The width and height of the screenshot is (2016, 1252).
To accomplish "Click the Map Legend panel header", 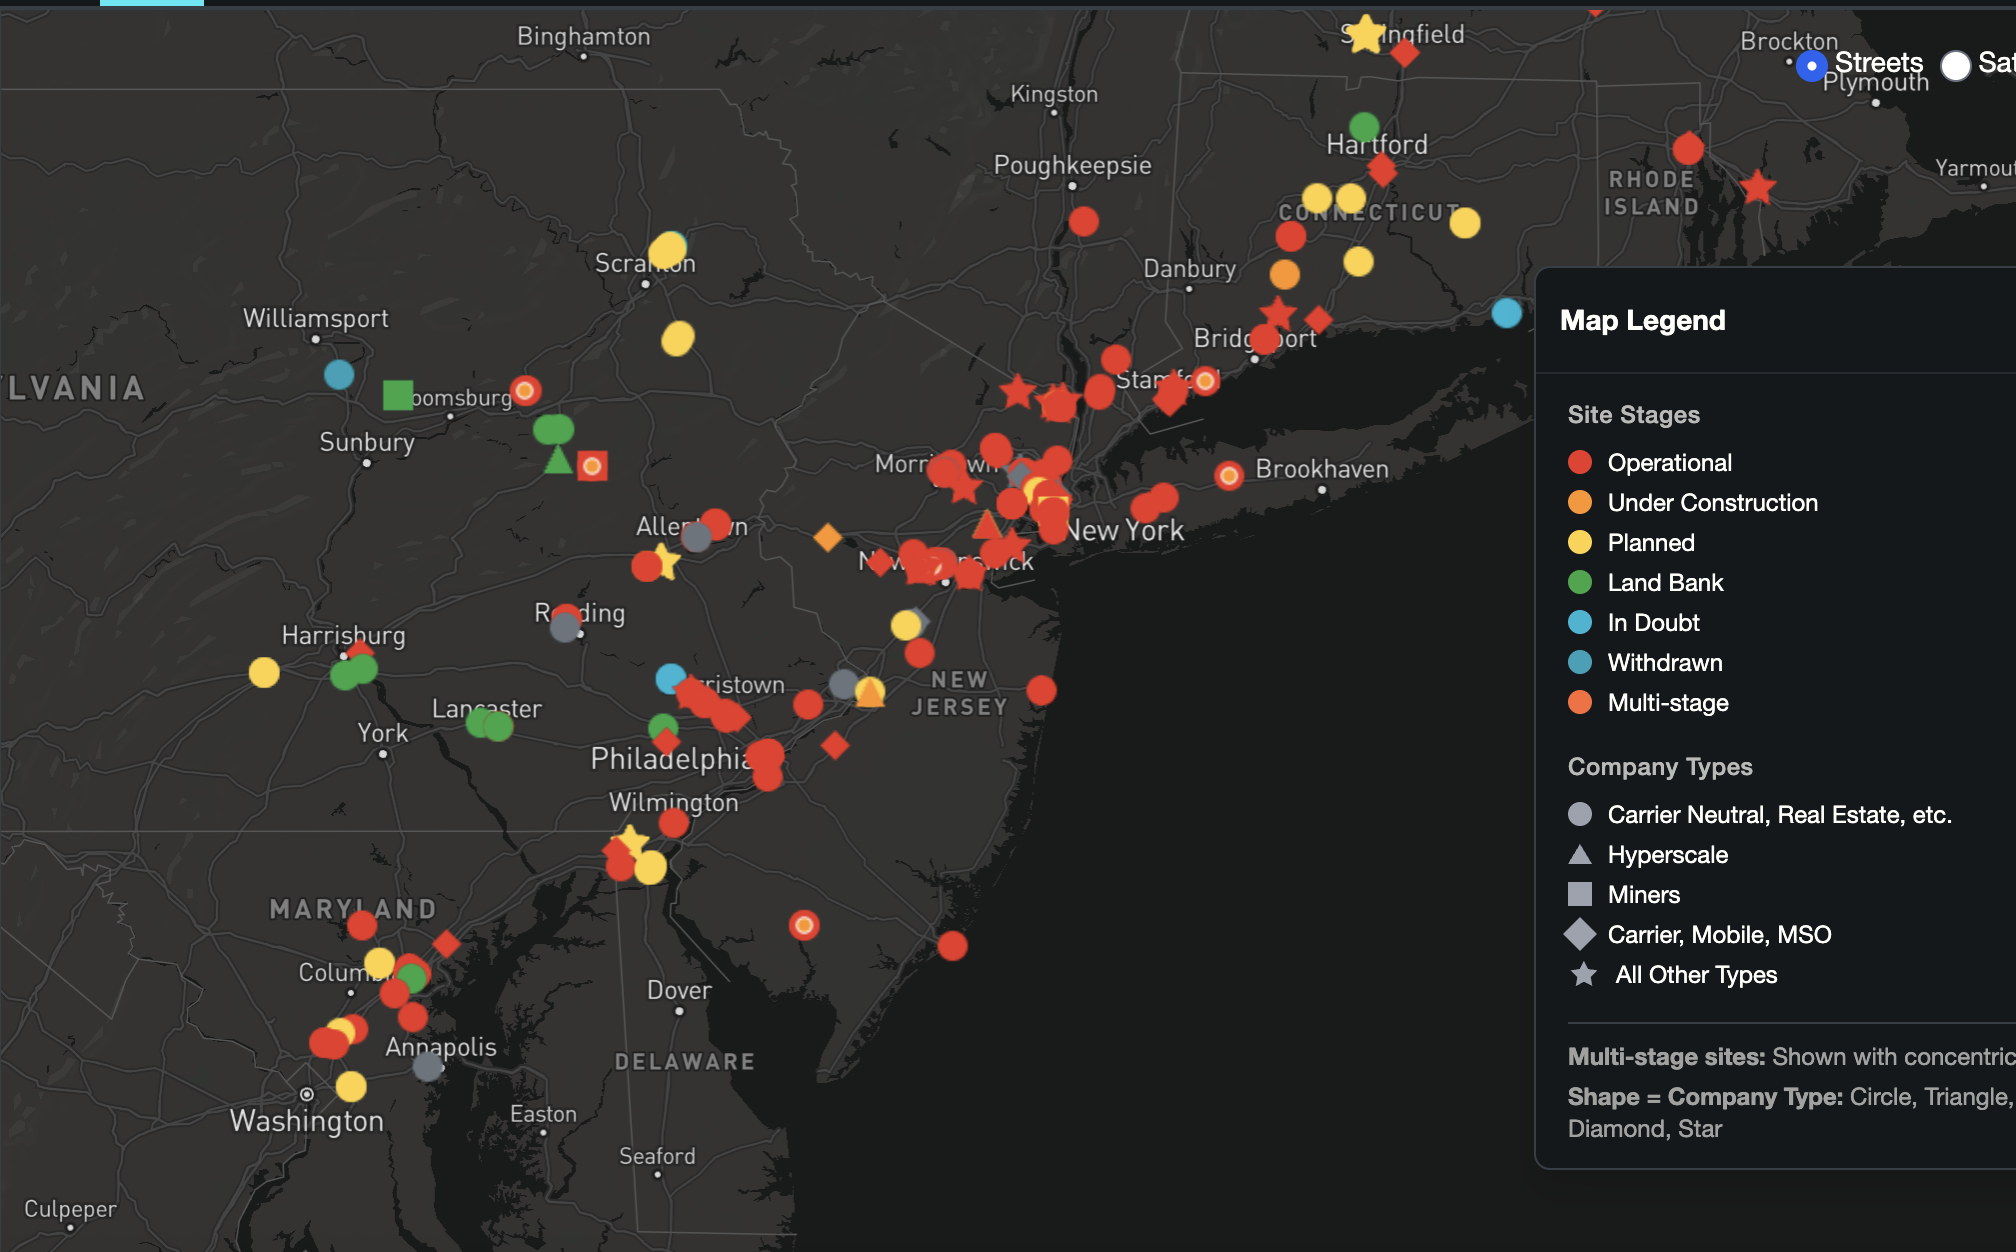I will (x=1642, y=321).
